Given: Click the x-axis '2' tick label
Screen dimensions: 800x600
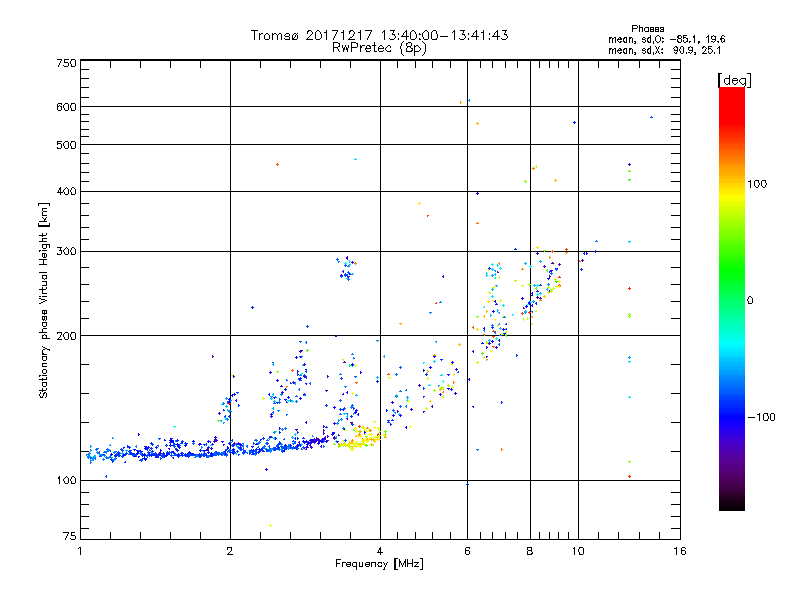Looking at the screenshot, I should [x=230, y=551].
